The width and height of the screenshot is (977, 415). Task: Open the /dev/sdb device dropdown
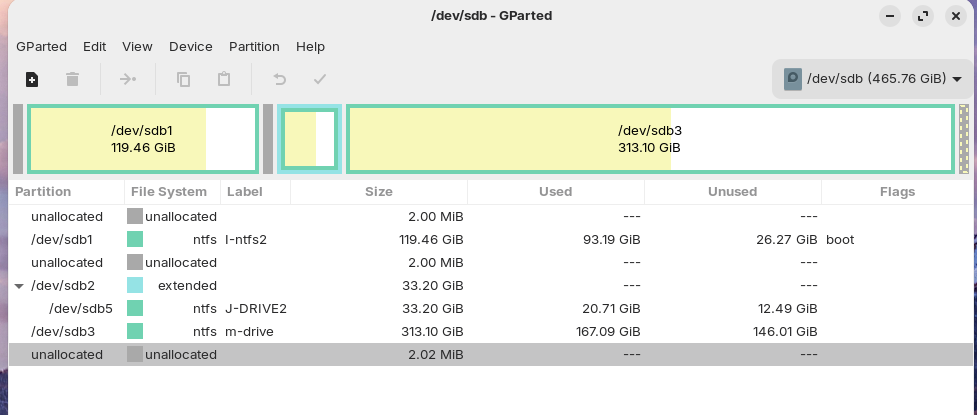point(872,79)
